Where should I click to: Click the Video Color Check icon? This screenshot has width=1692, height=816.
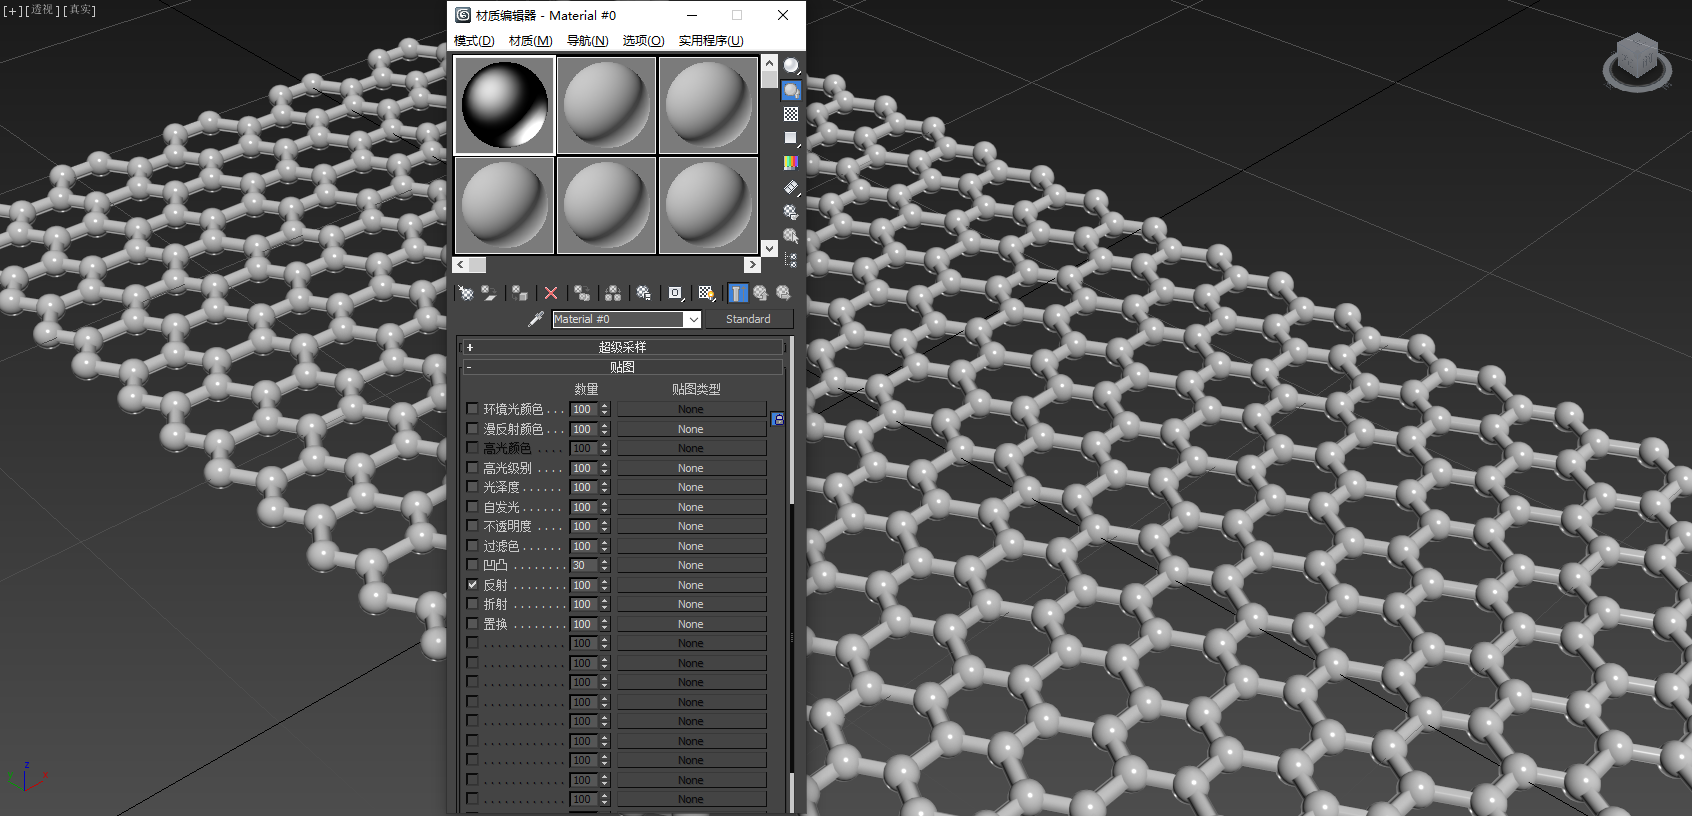click(x=791, y=162)
